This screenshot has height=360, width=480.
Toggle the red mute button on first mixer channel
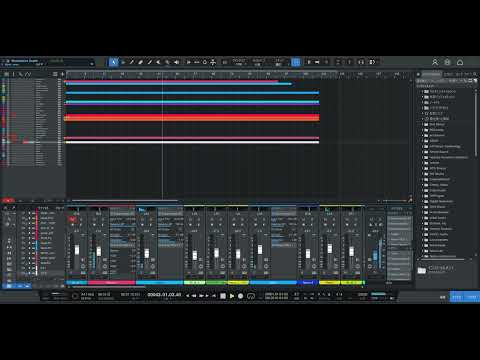click(x=72, y=219)
